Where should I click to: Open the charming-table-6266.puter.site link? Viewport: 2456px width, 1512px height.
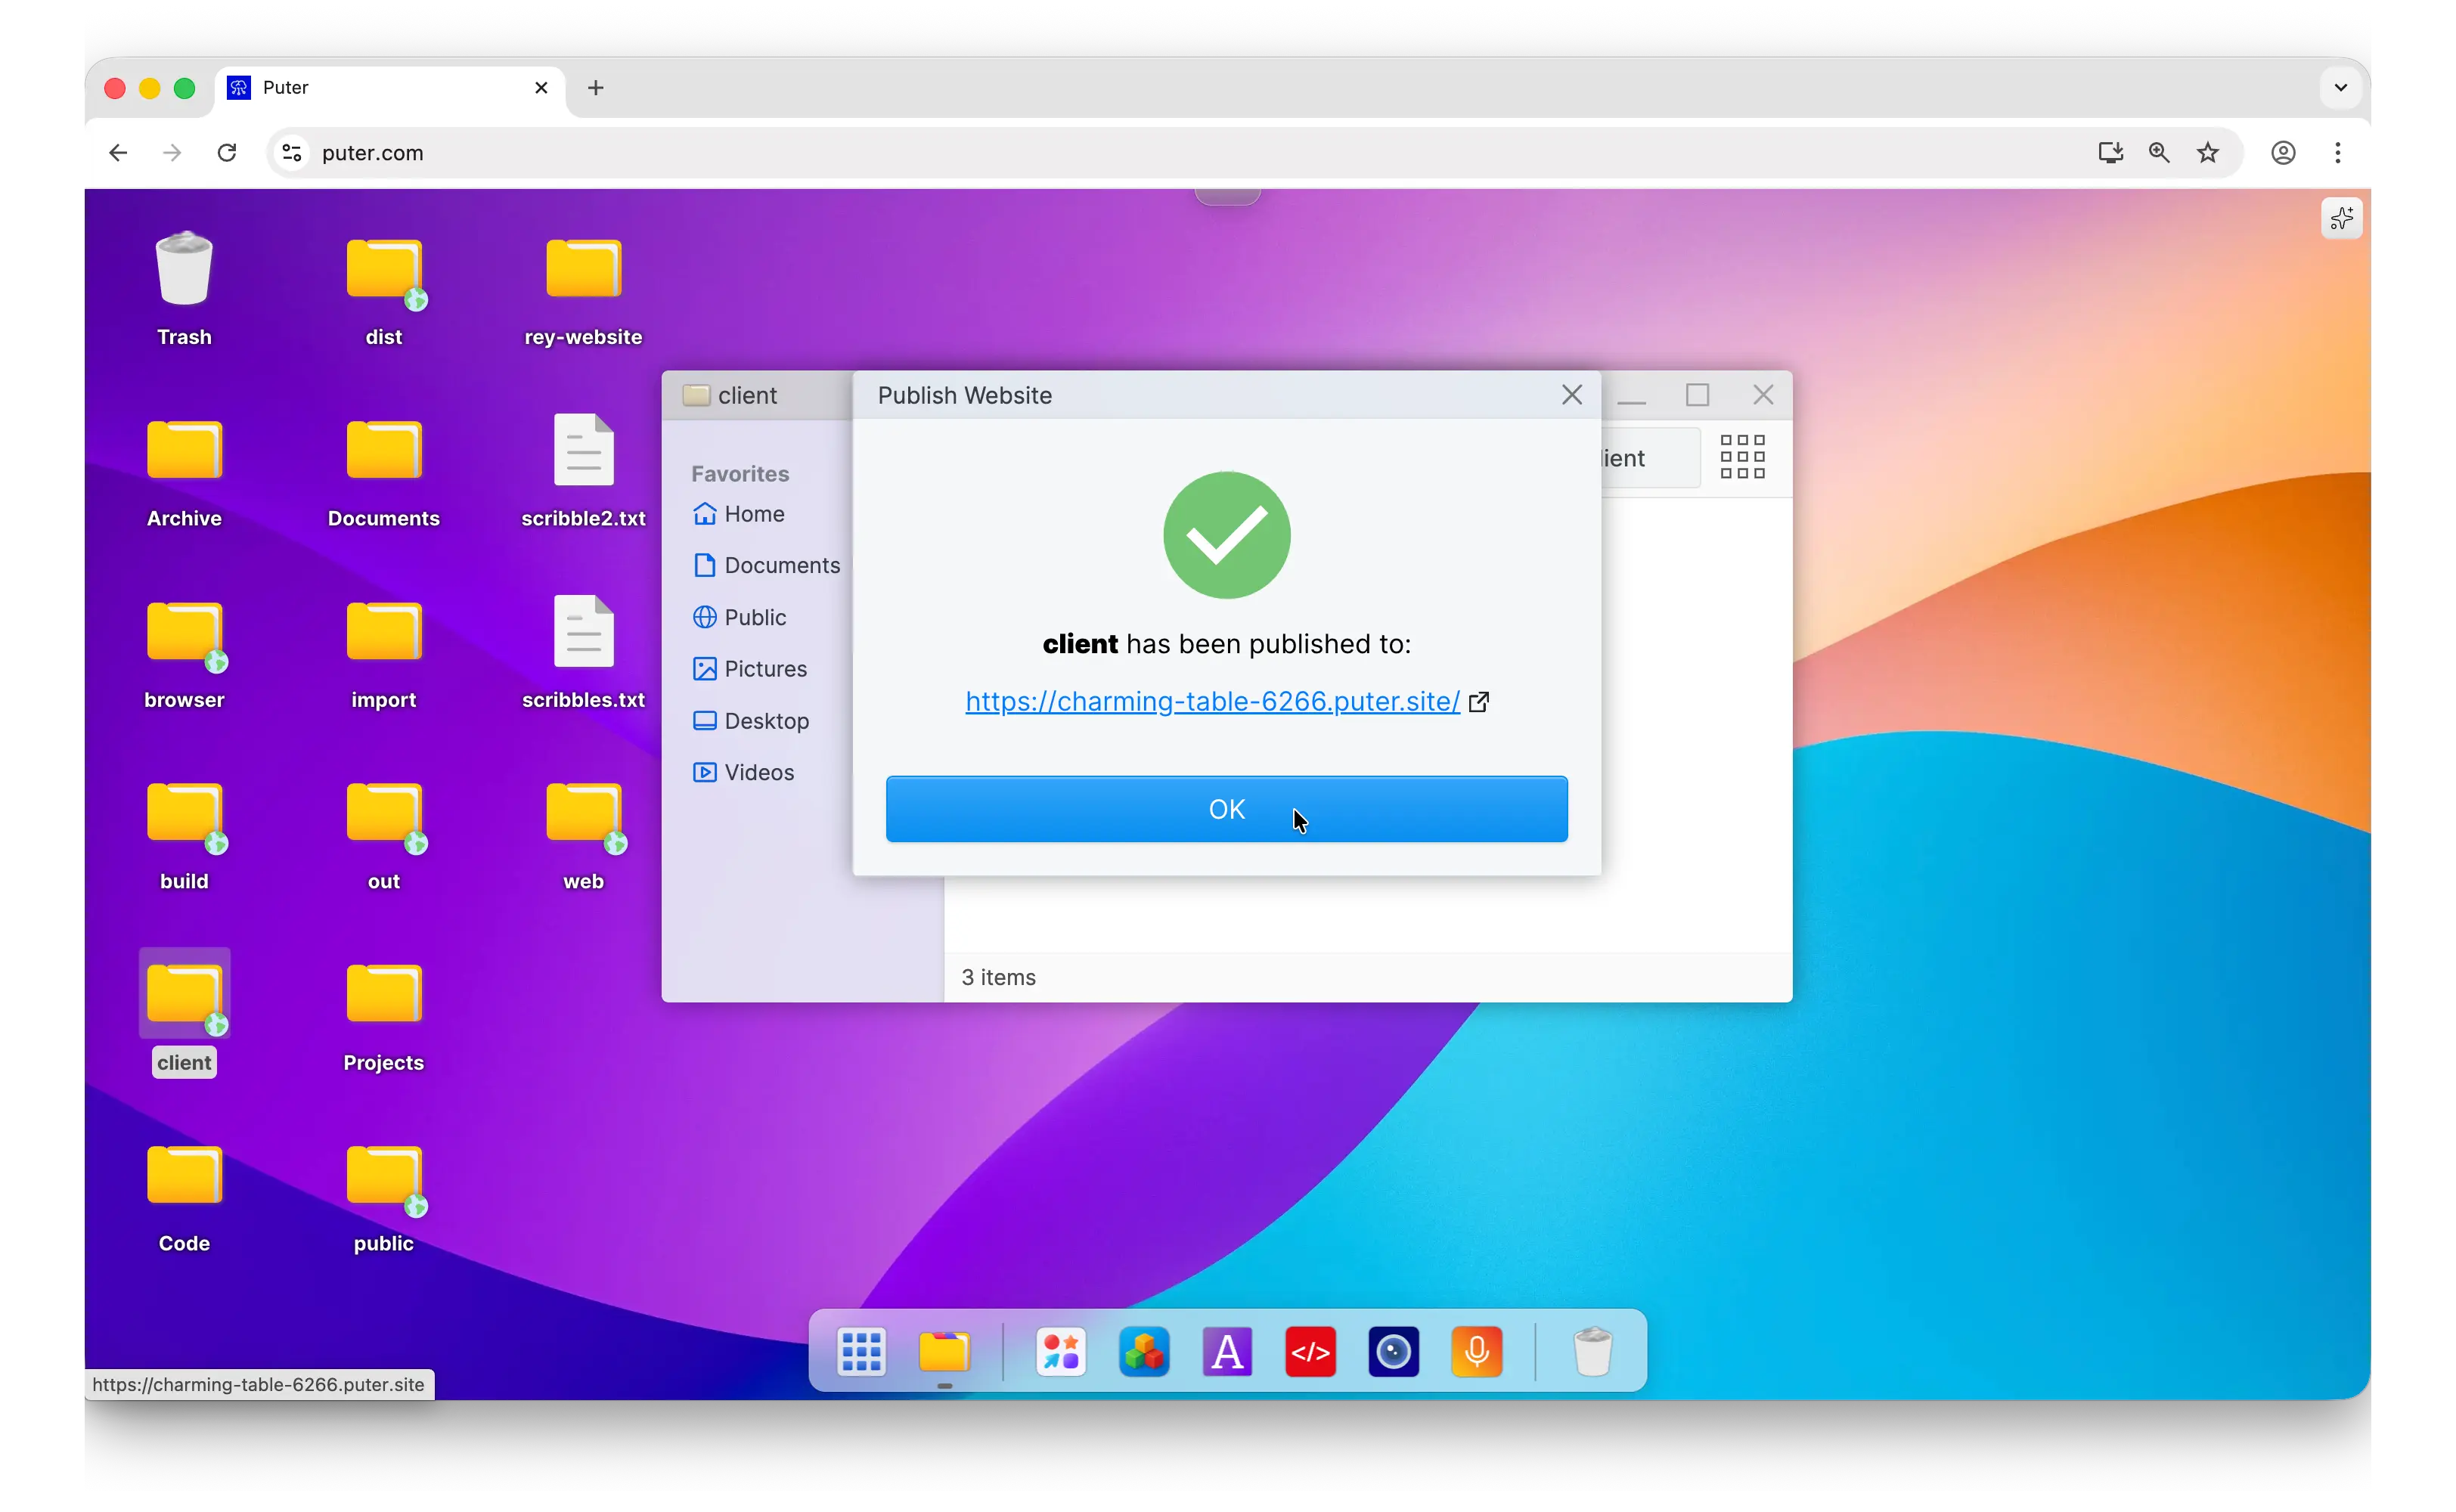1212,702
